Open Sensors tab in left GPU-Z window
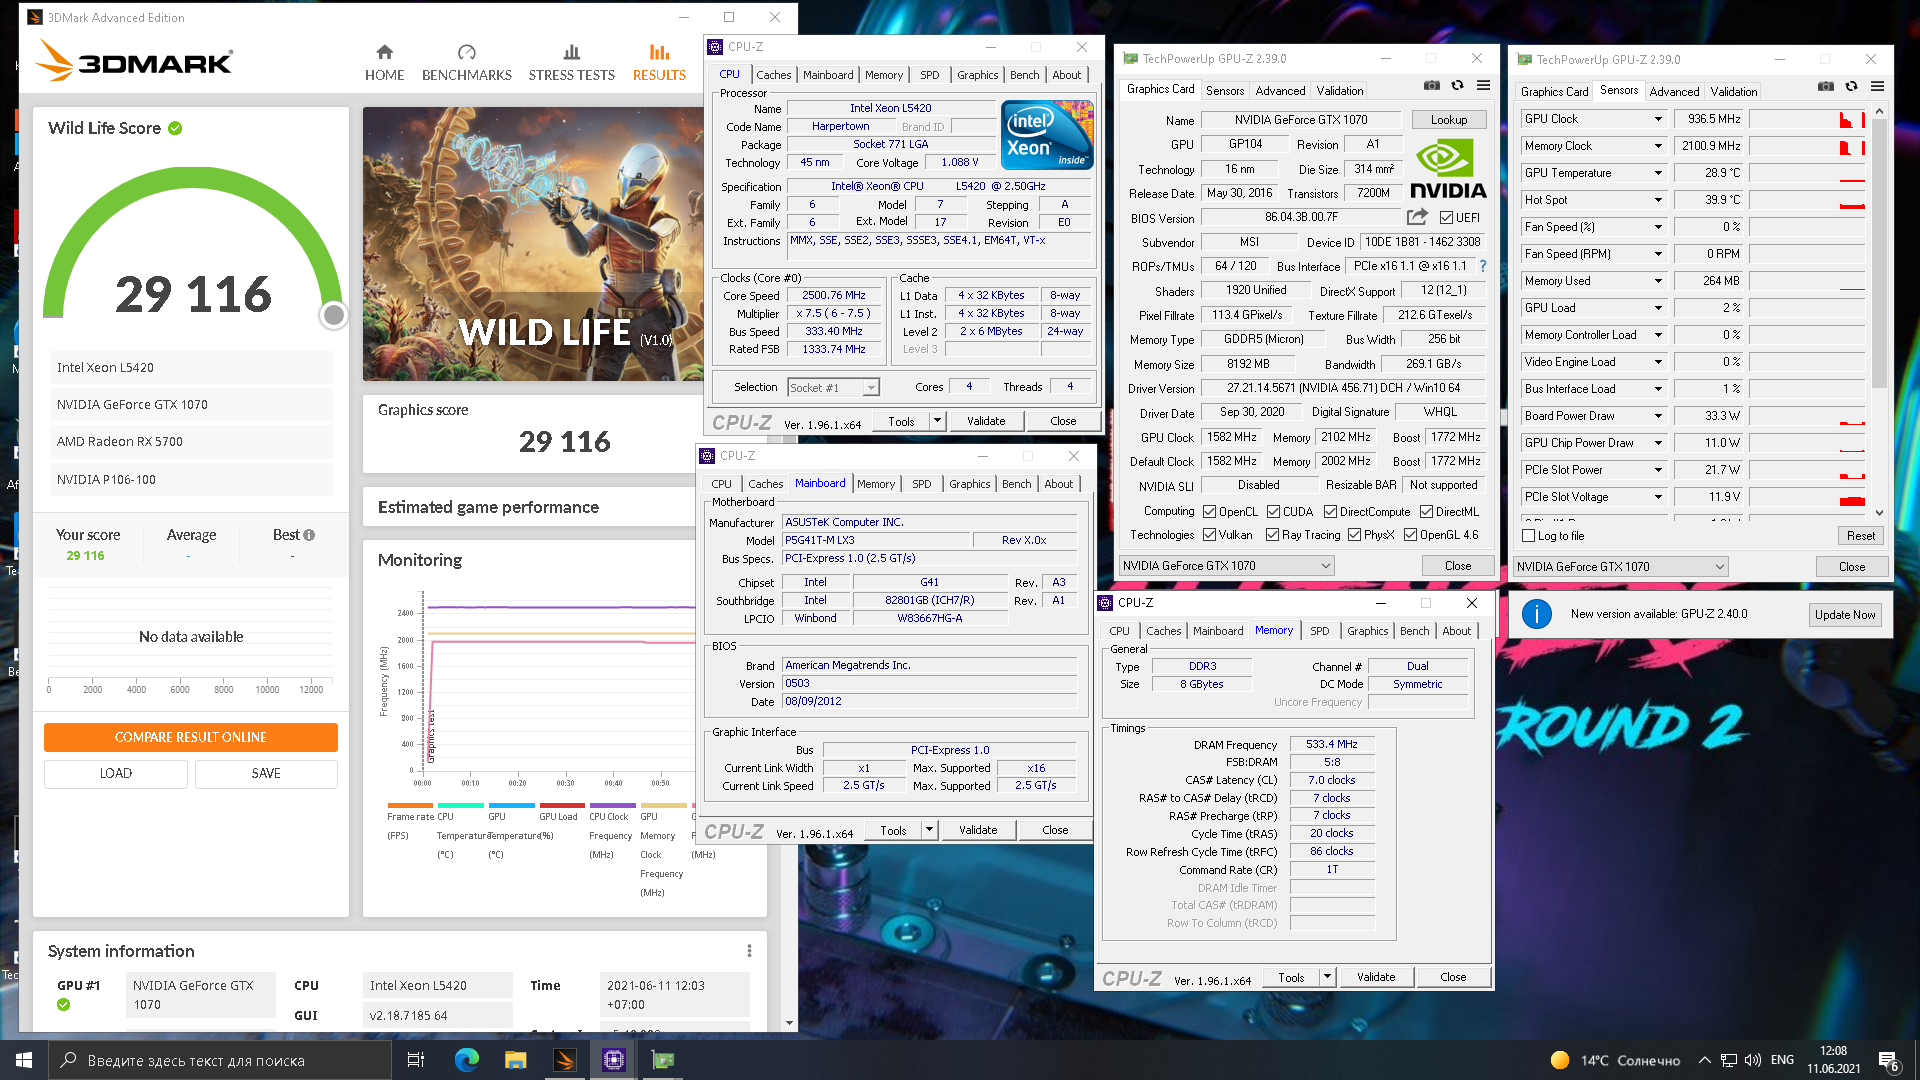Image resolution: width=1920 pixels, height=1080 pixels. [1225, 91]
